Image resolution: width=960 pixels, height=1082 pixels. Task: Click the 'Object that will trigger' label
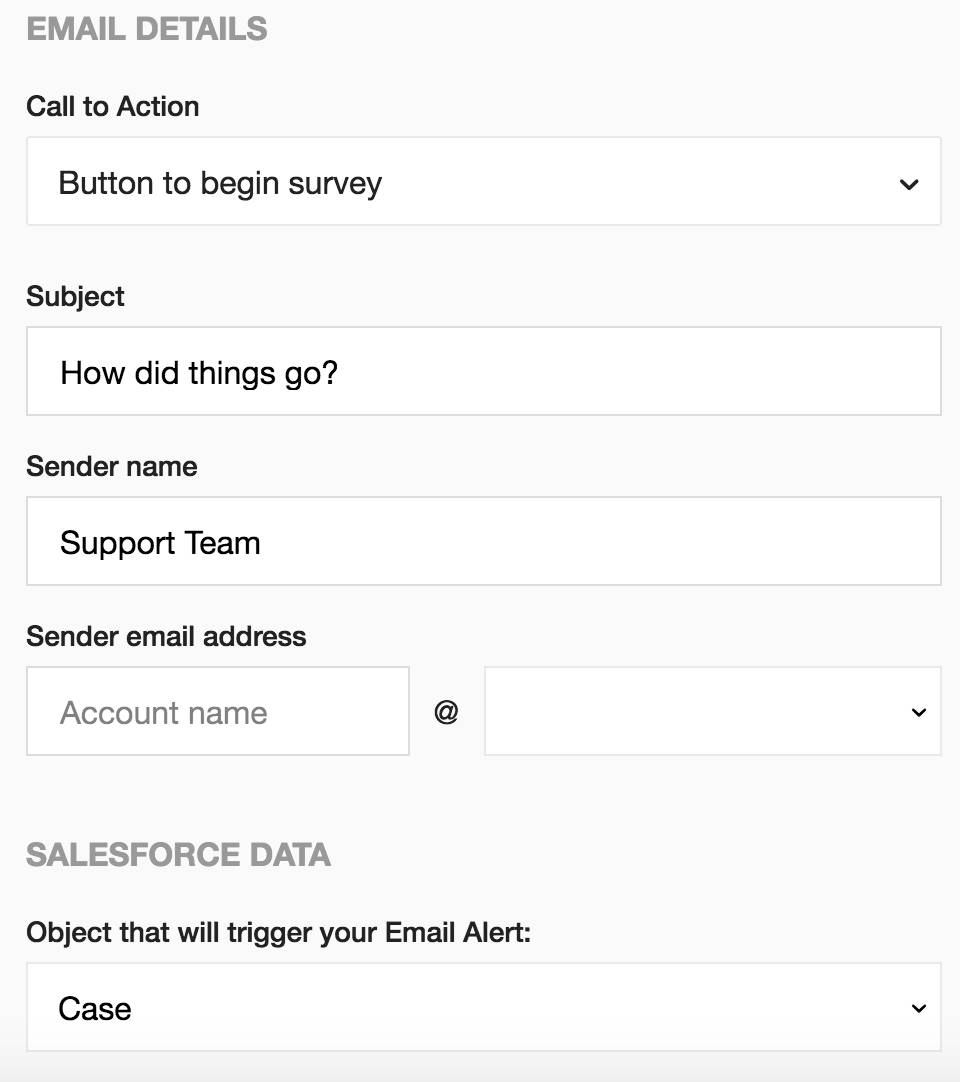click(x=278, y=932)
